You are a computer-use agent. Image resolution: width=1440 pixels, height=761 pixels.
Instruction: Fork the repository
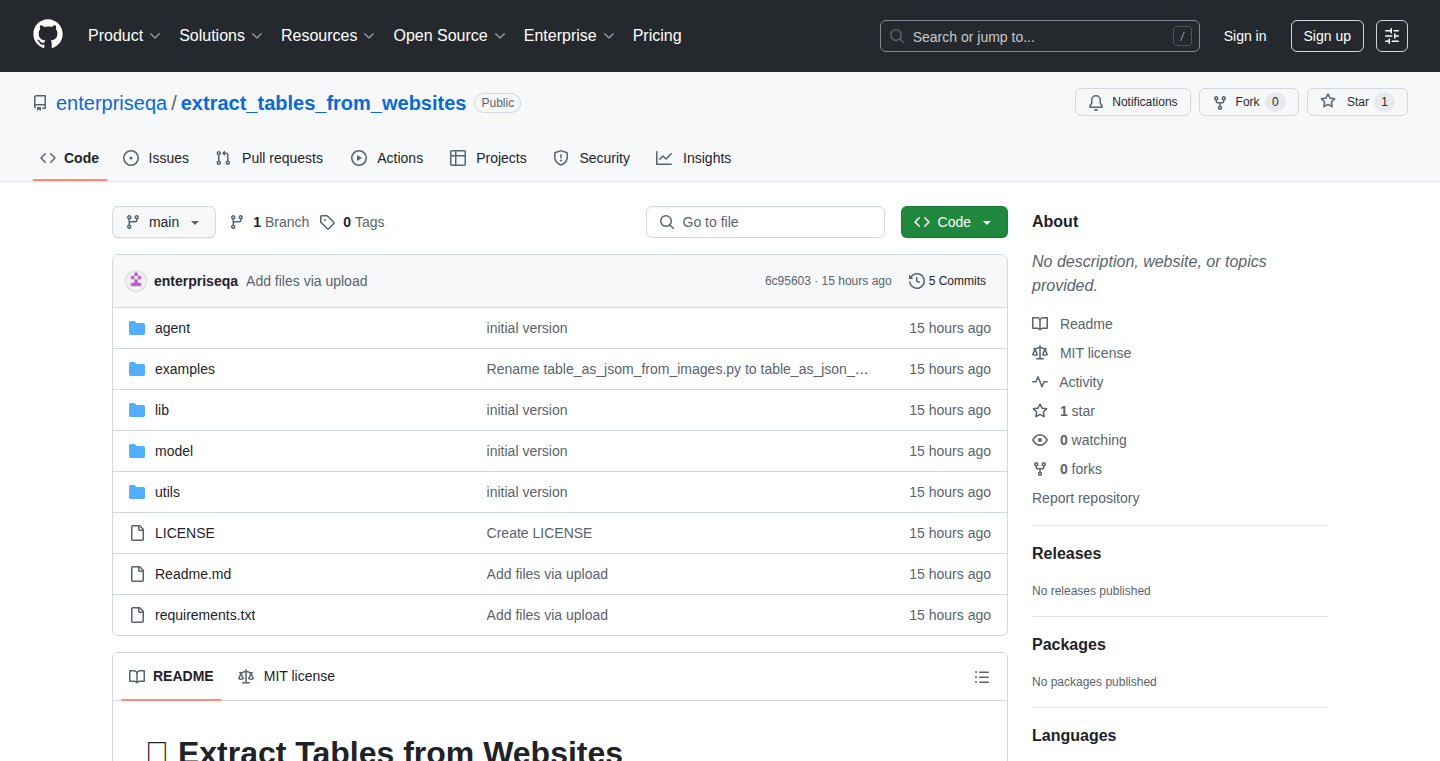[1248, 102]
